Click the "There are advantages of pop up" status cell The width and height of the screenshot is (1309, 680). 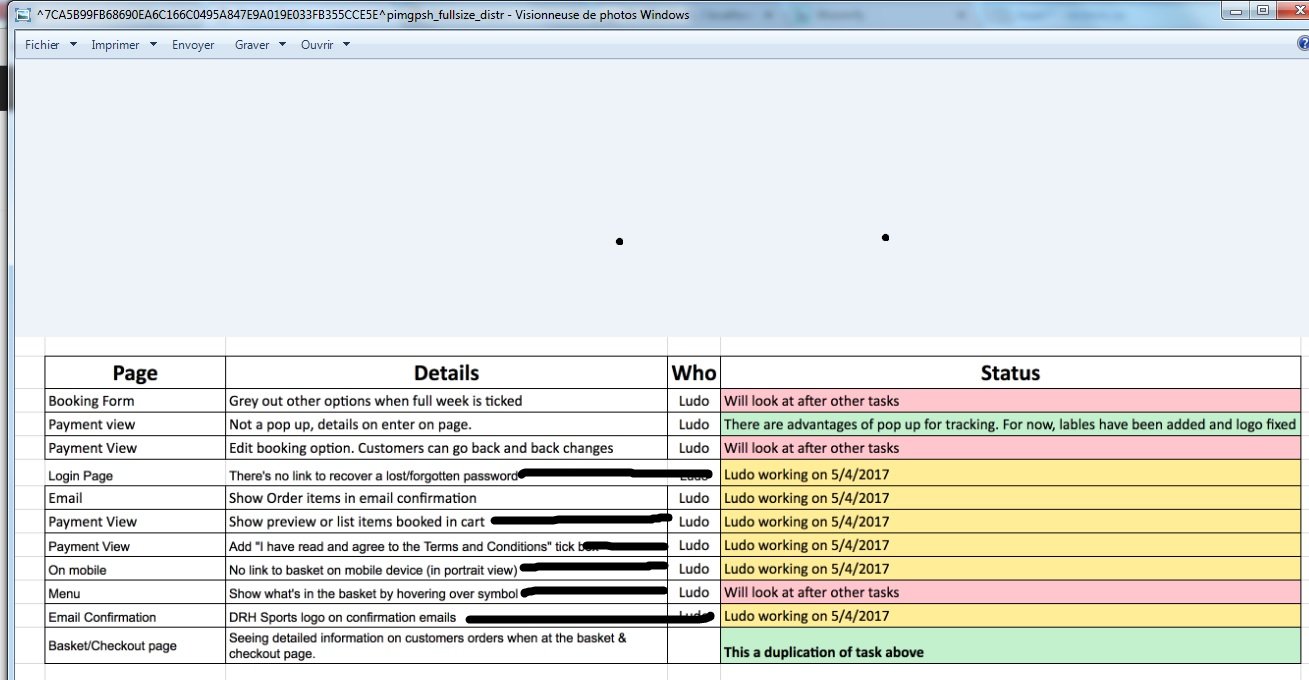(x=1010, y=424)
